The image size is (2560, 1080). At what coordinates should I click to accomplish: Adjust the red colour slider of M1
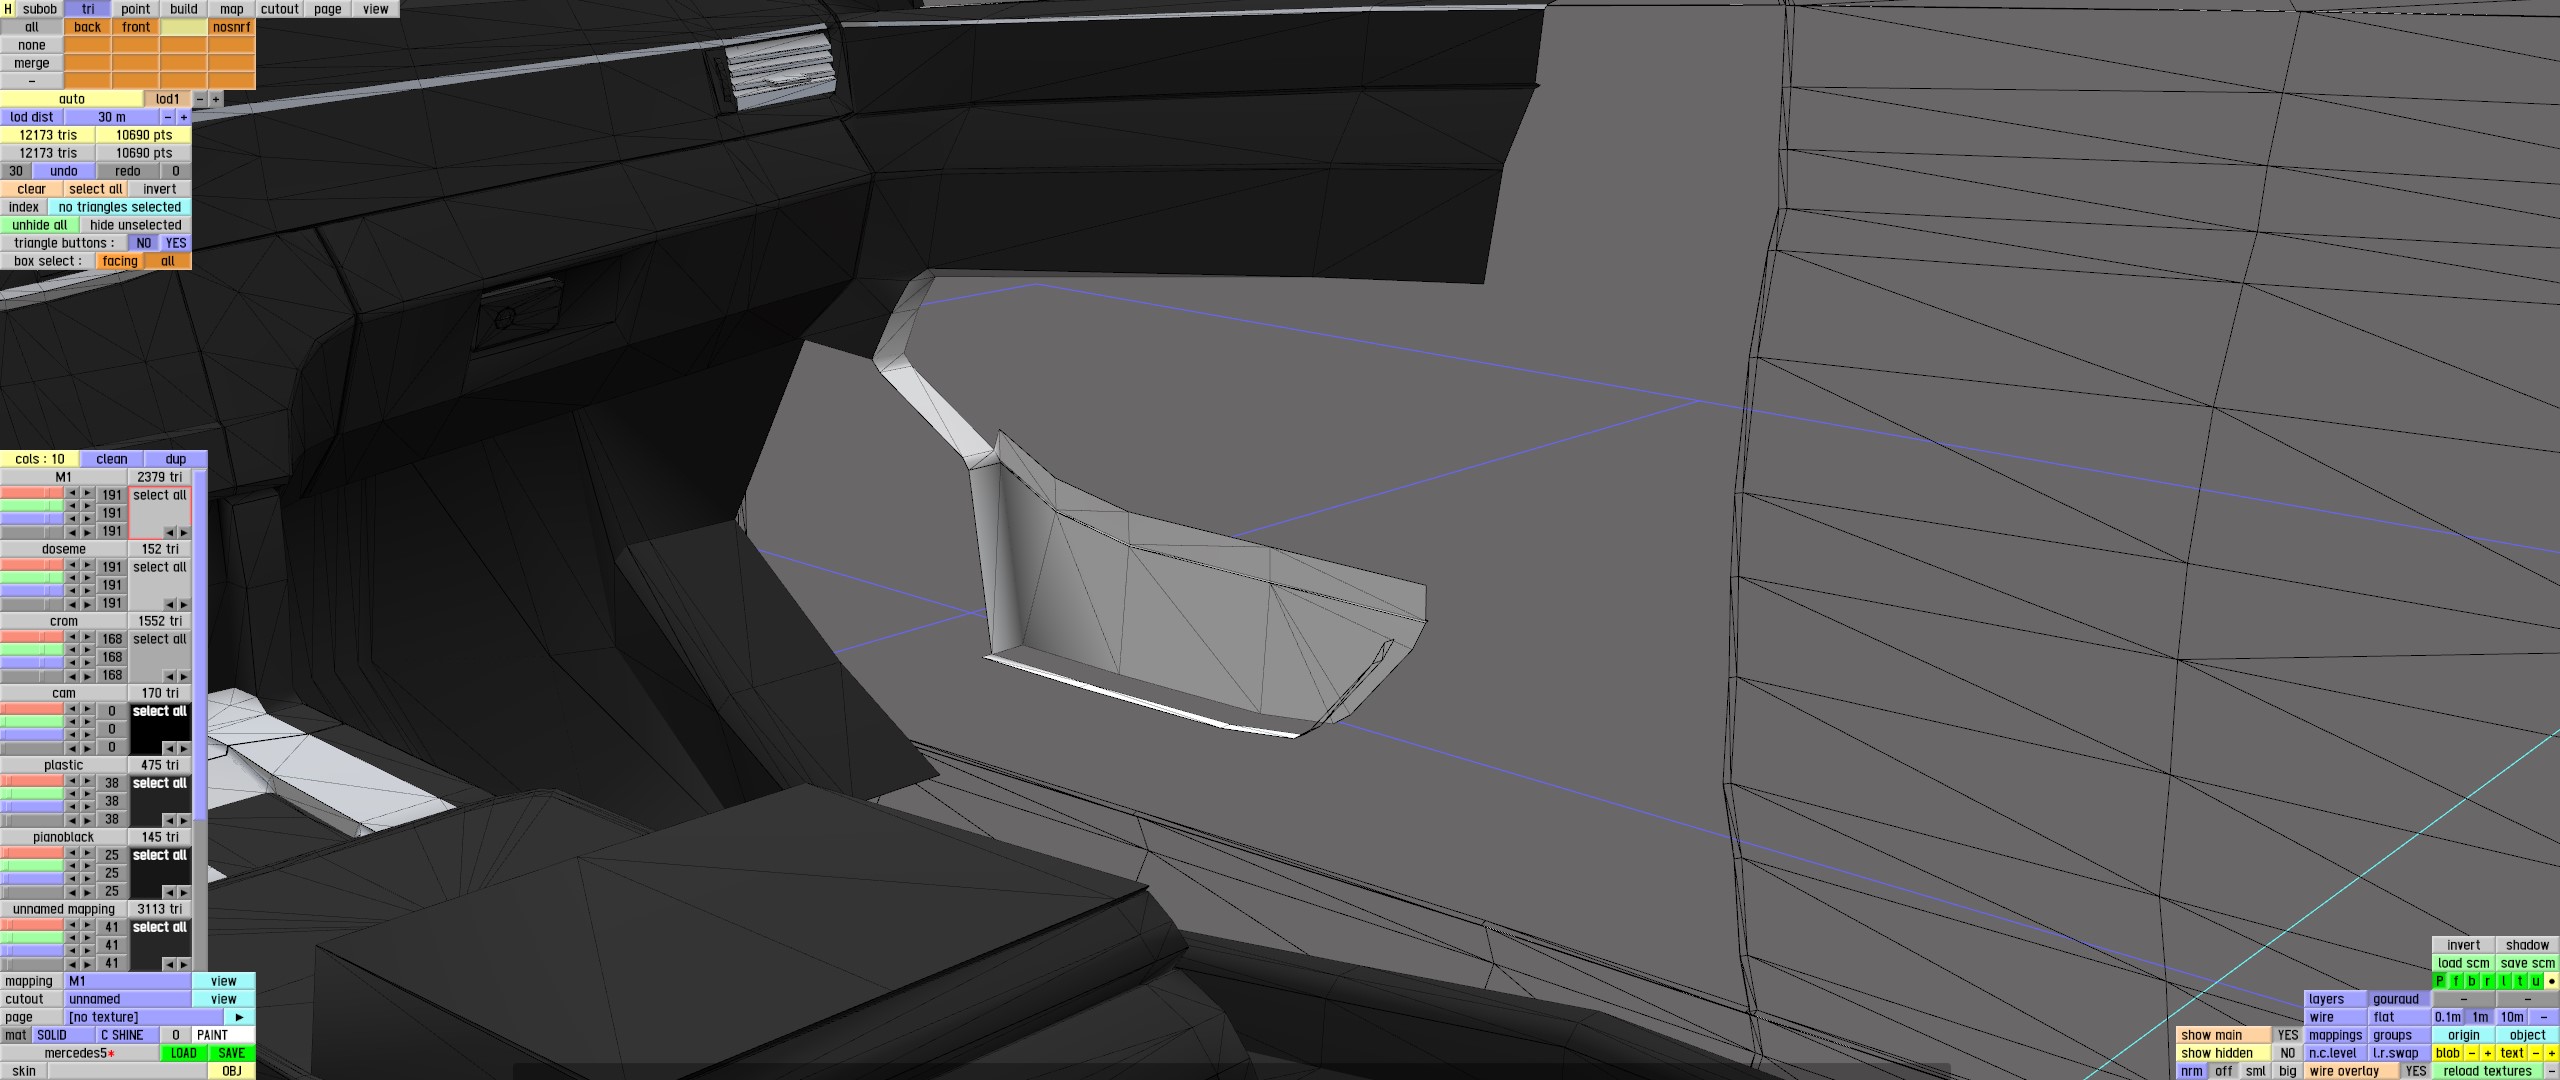coord(32,494)
